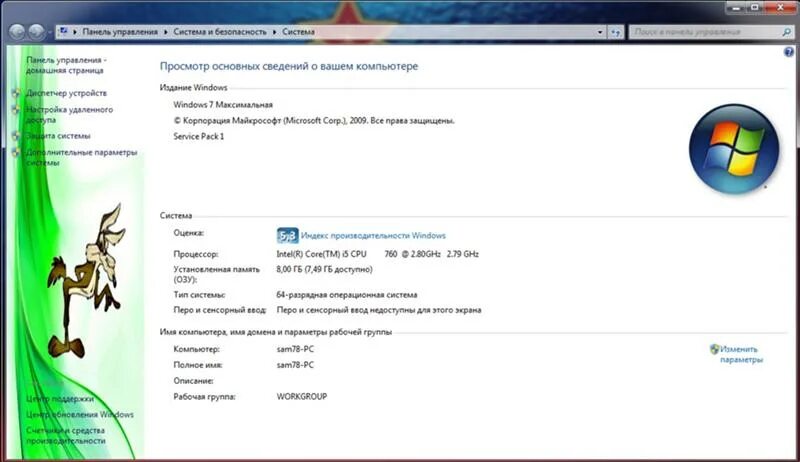800x462 pixels.
Task: Go back with the Back arrow button
Action: (17, 32)
